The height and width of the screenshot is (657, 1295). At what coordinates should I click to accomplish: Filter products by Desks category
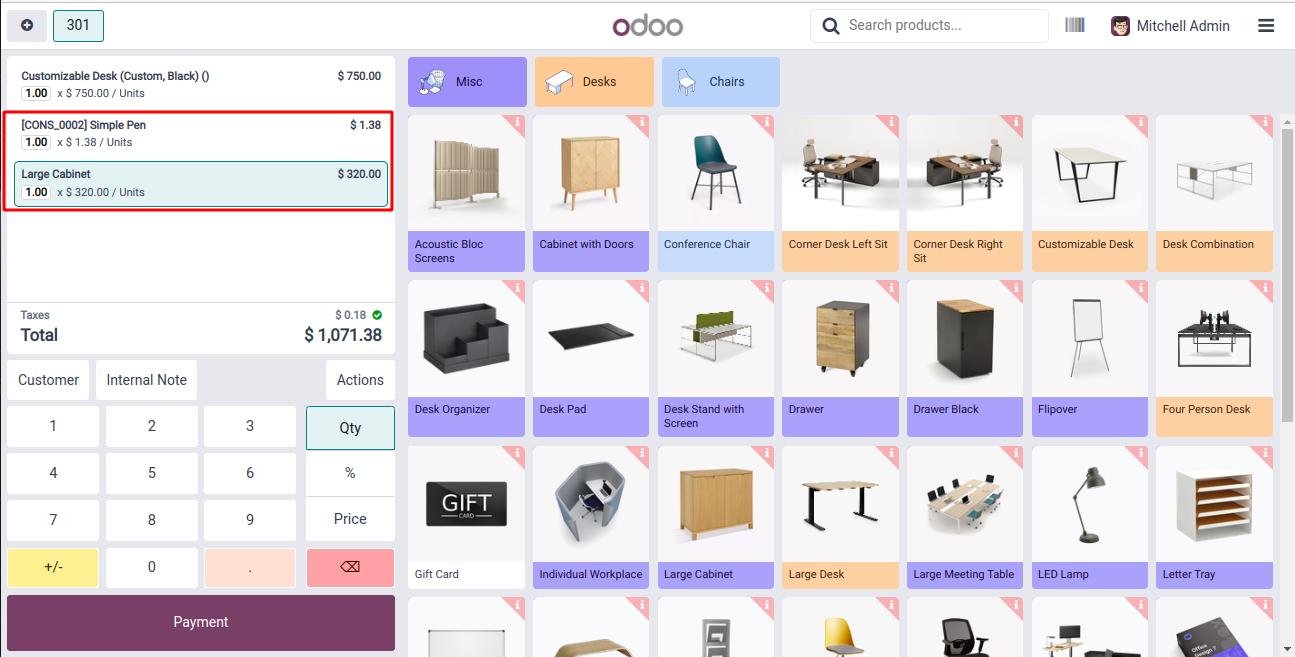(x=594, y=82)
